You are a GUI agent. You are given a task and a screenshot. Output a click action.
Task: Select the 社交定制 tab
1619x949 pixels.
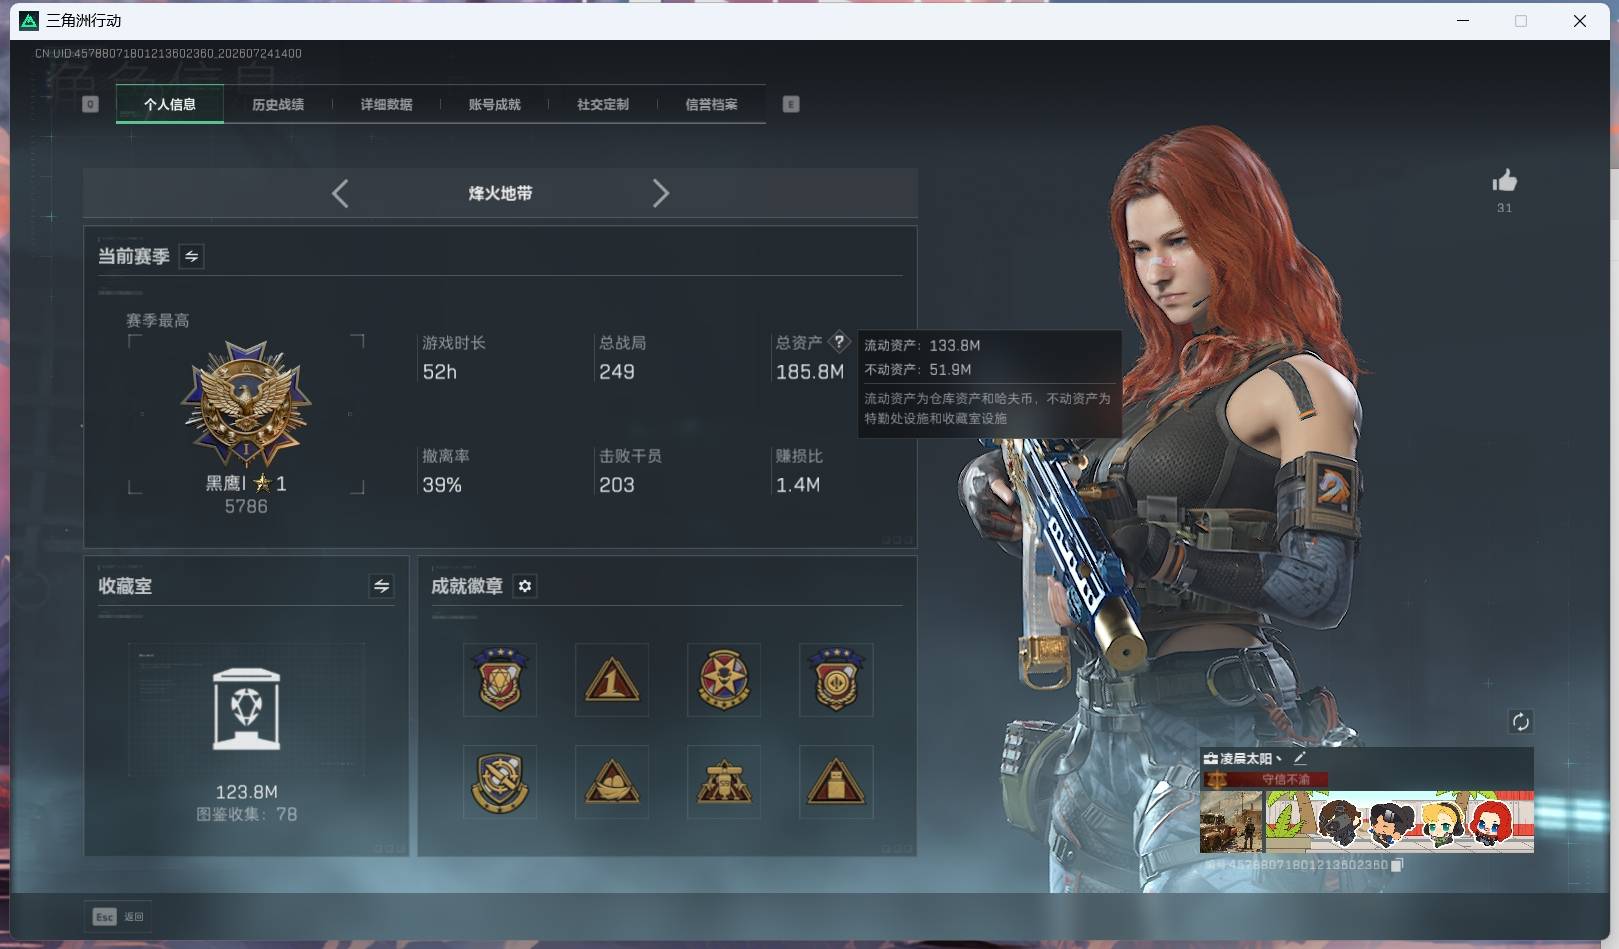pyautogui.click(x=603, y=104)
